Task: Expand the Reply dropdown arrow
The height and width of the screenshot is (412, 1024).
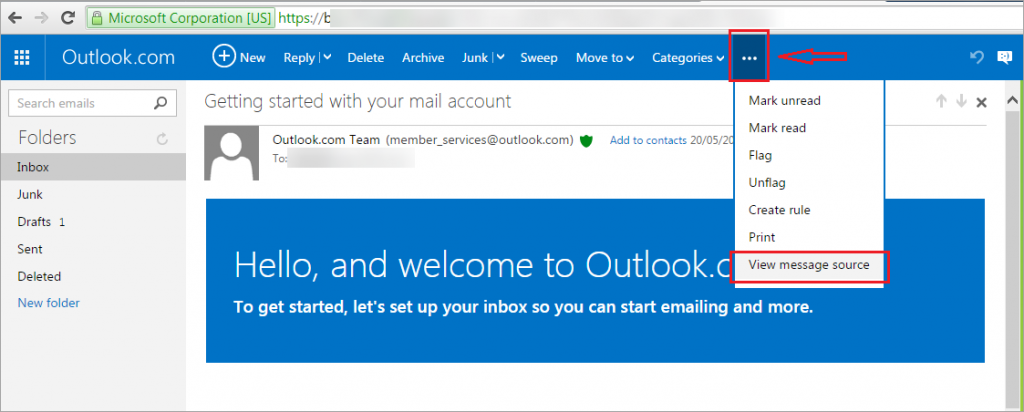Action: pyautogui.click(x=327, y=57)
